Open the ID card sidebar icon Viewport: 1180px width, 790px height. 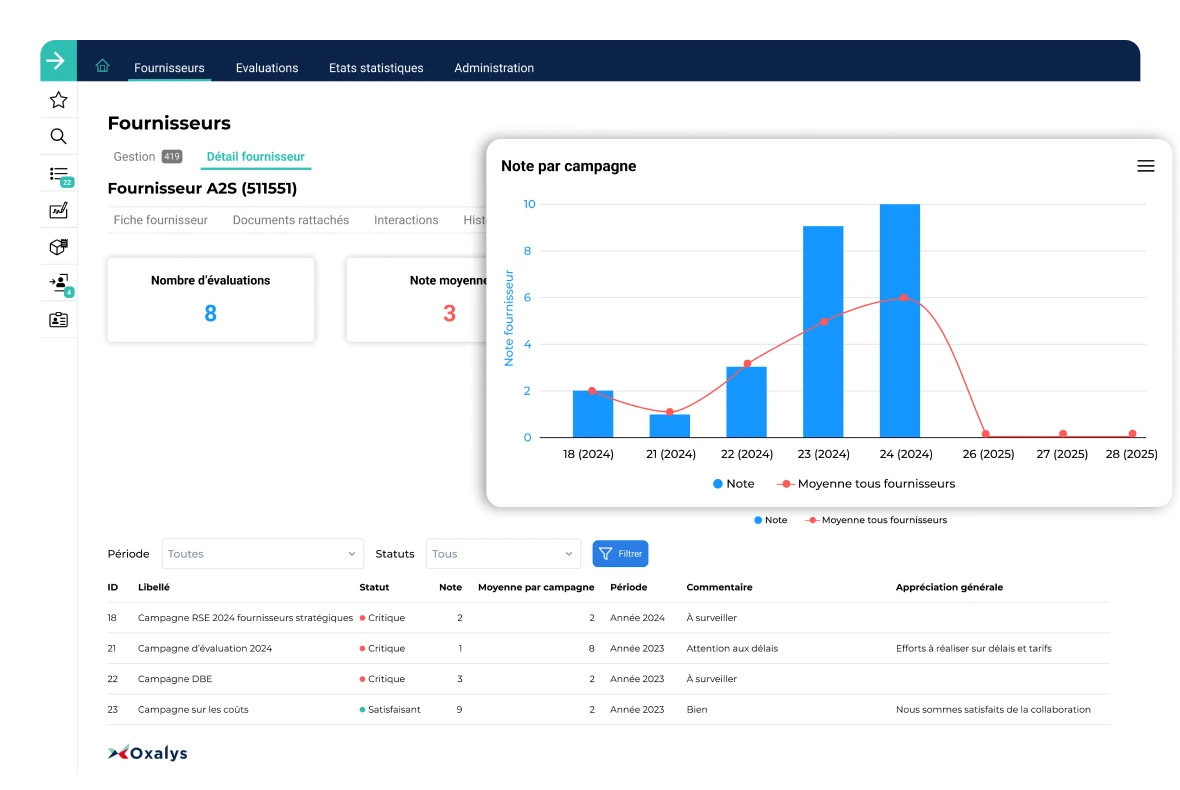pyautogui.click(x=58, y=320)
